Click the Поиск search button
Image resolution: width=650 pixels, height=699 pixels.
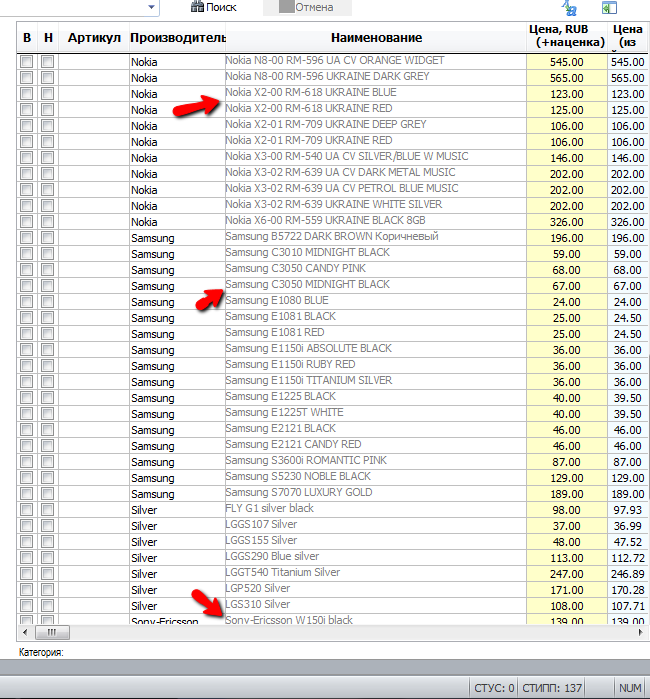point(214,7)
